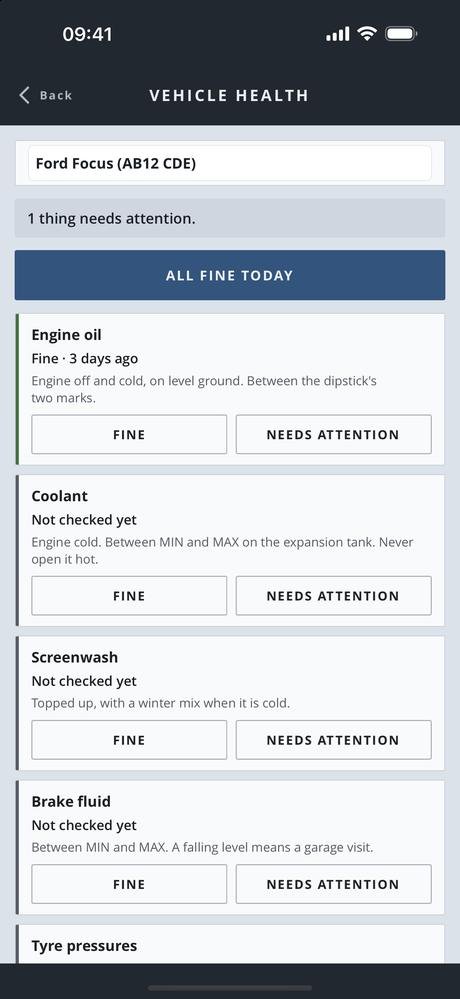
Task: Mark Brake fluid as NEEDS ATTENTION
Action: click(333, 884)
